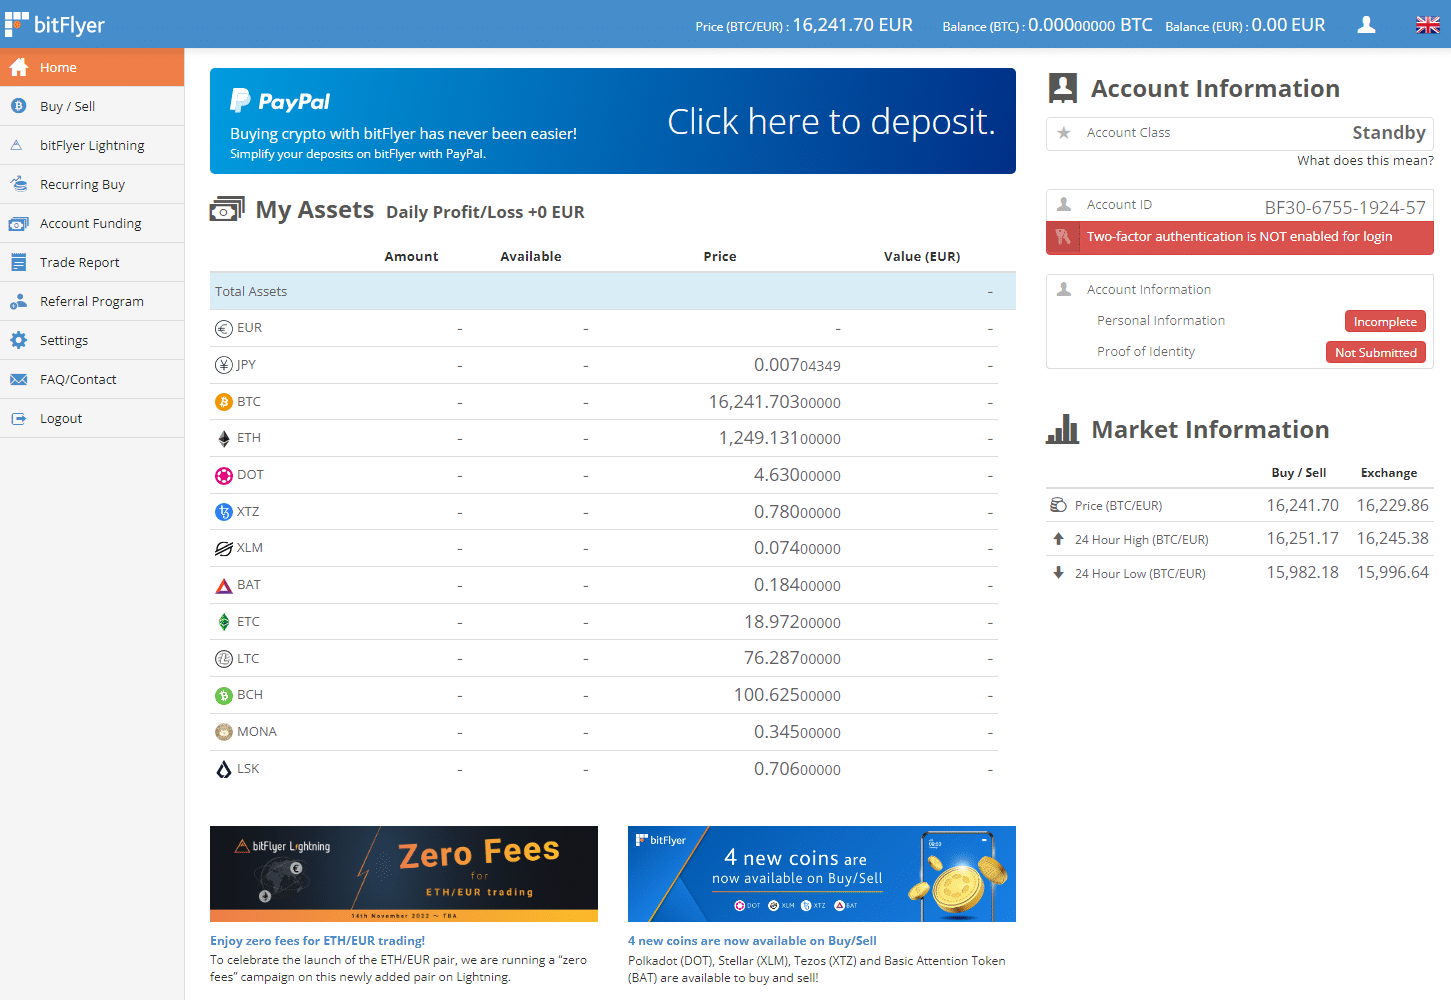The width and height of the screenshot is (1451, 1000).
Task: Click the Buy / Sell bitcoin icon
Action: pyautogui.click(x=18, y=106)
